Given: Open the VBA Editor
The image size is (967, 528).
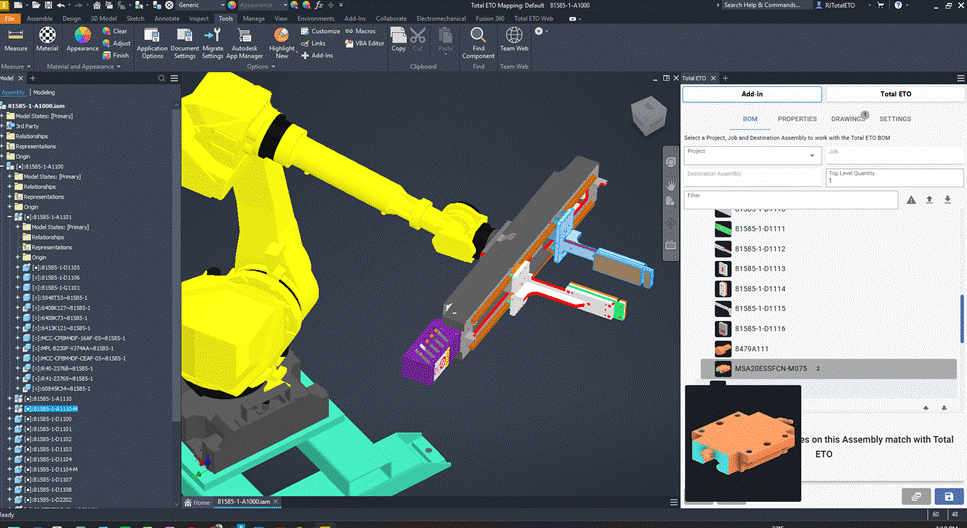Looking at the screenshot, I should click(364, 43).
